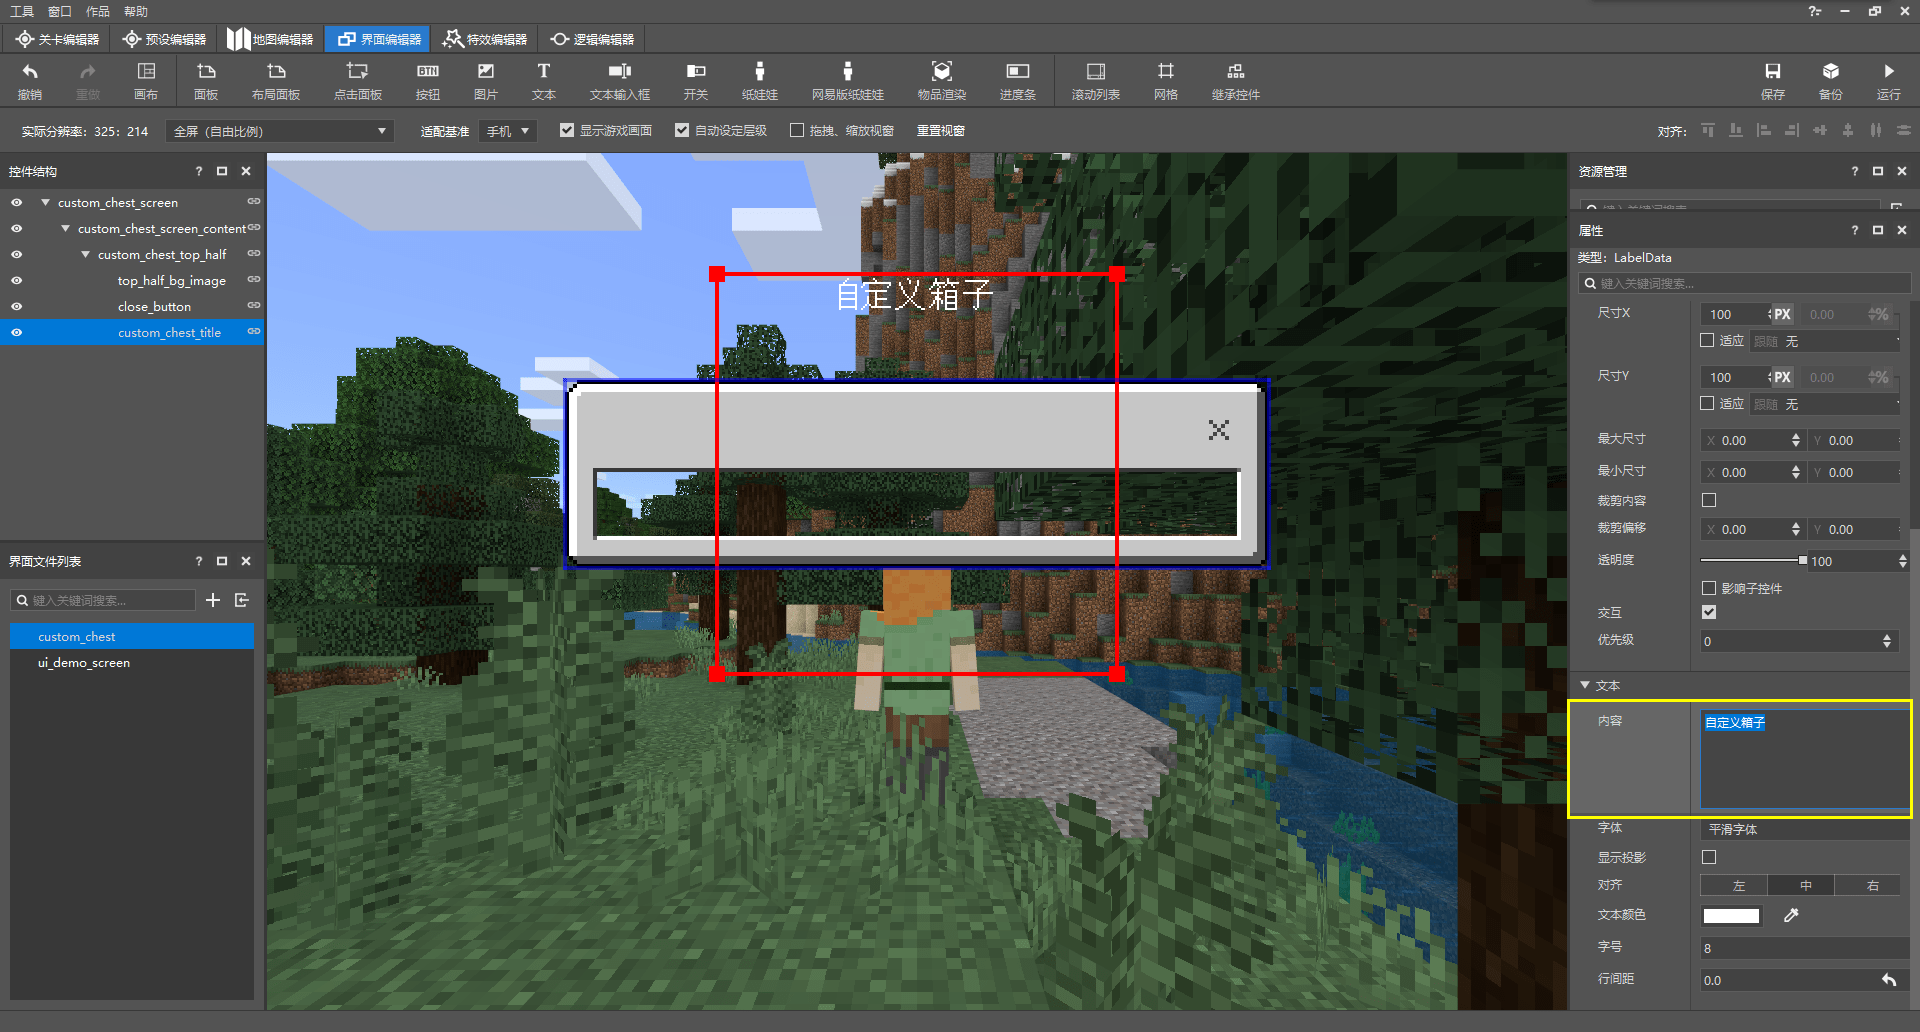Open the 手机 adaptation dropdown

pyautogui.click(x=507, y=131)
